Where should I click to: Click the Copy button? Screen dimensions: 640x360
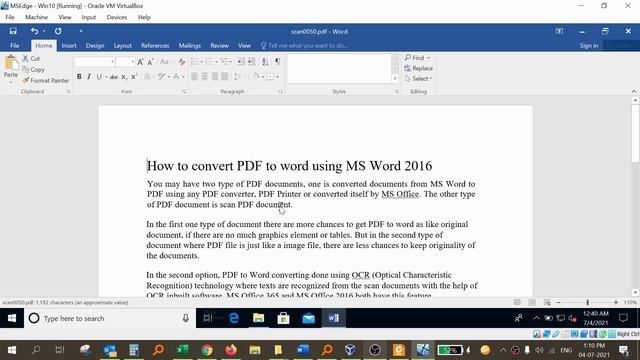tap(33, 69)
